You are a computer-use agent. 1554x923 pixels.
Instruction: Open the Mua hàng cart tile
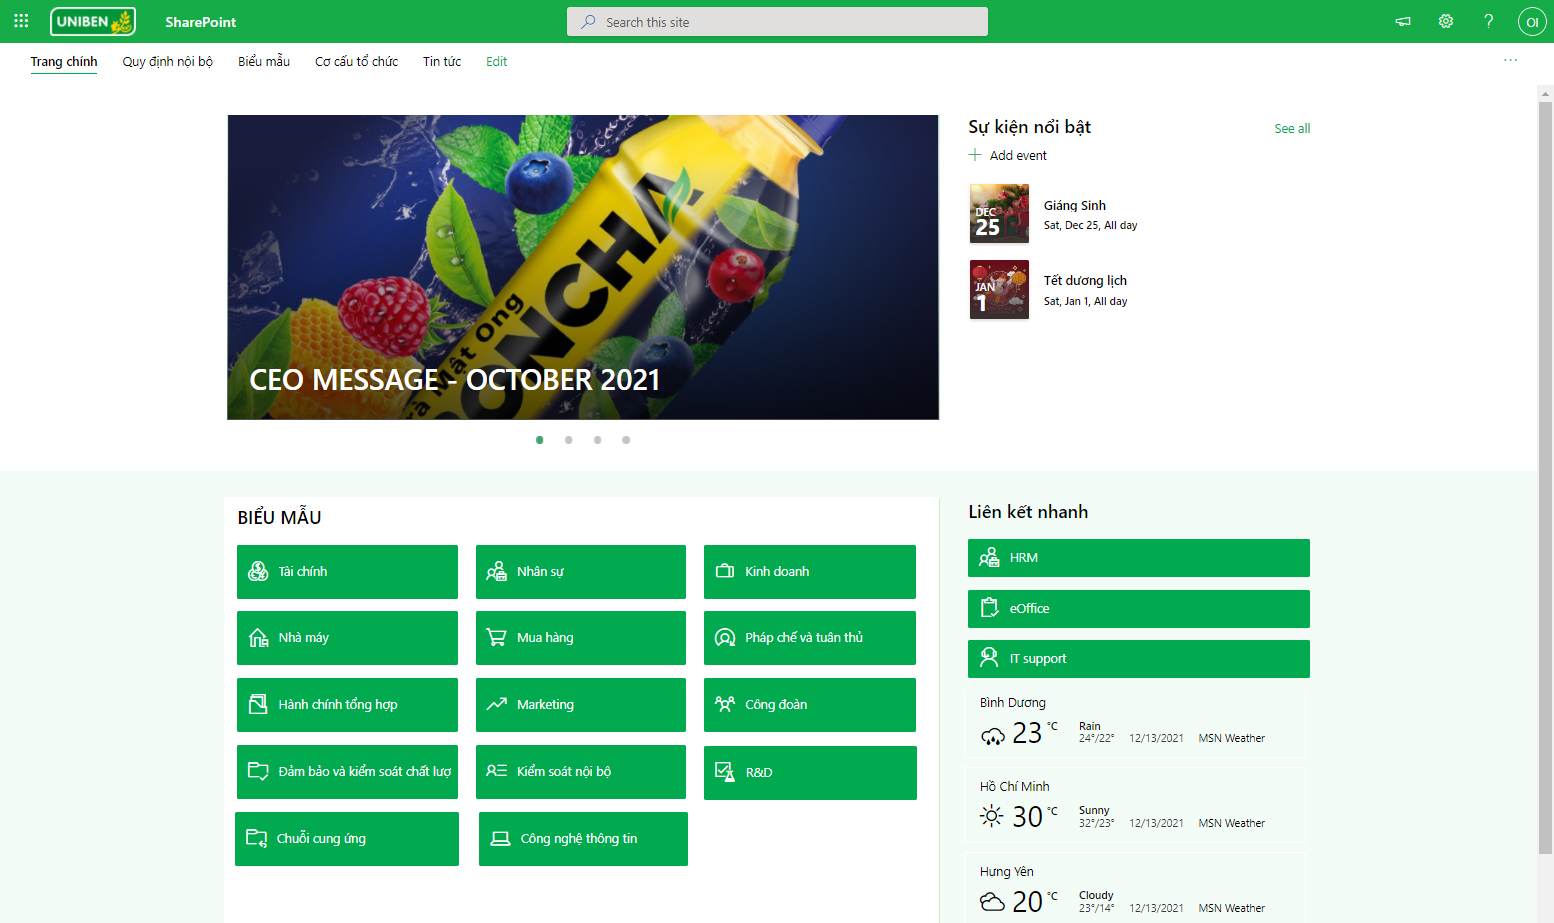pyautogui.click(x=580, y=638)
